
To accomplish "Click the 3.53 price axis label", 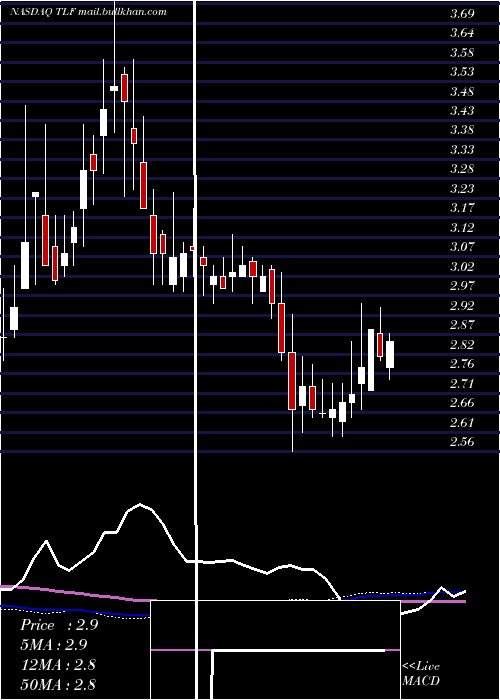I will point(462,72).
